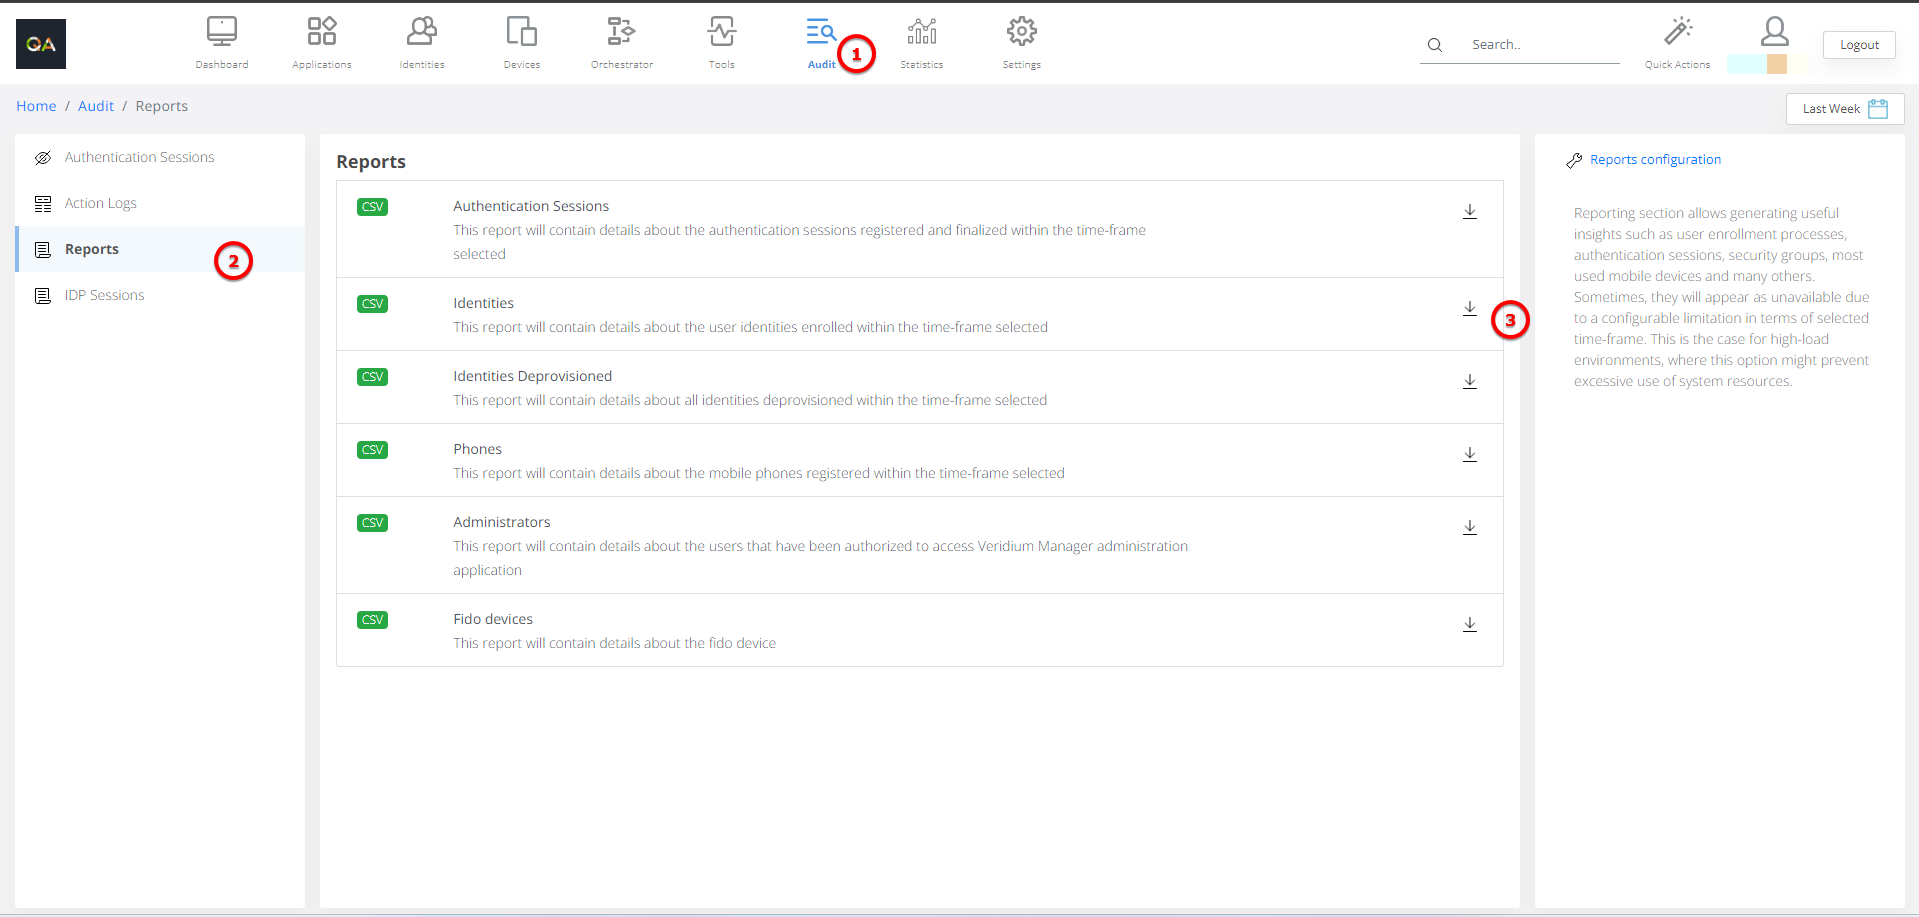Open the Quick Actions magic wand
Screen dimensions: 1919x917
[1677, 33]
